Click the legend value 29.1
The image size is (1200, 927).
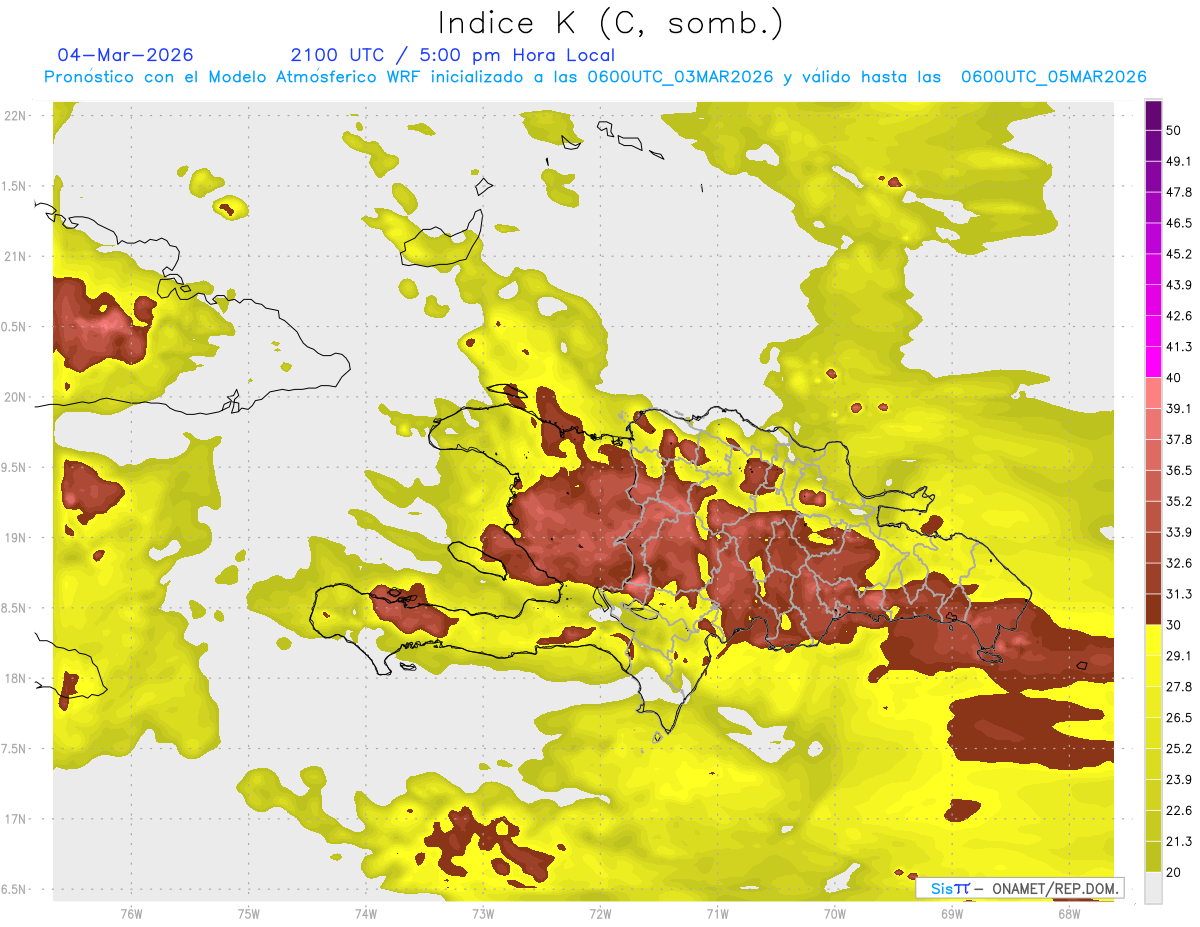click(1179, 656)
